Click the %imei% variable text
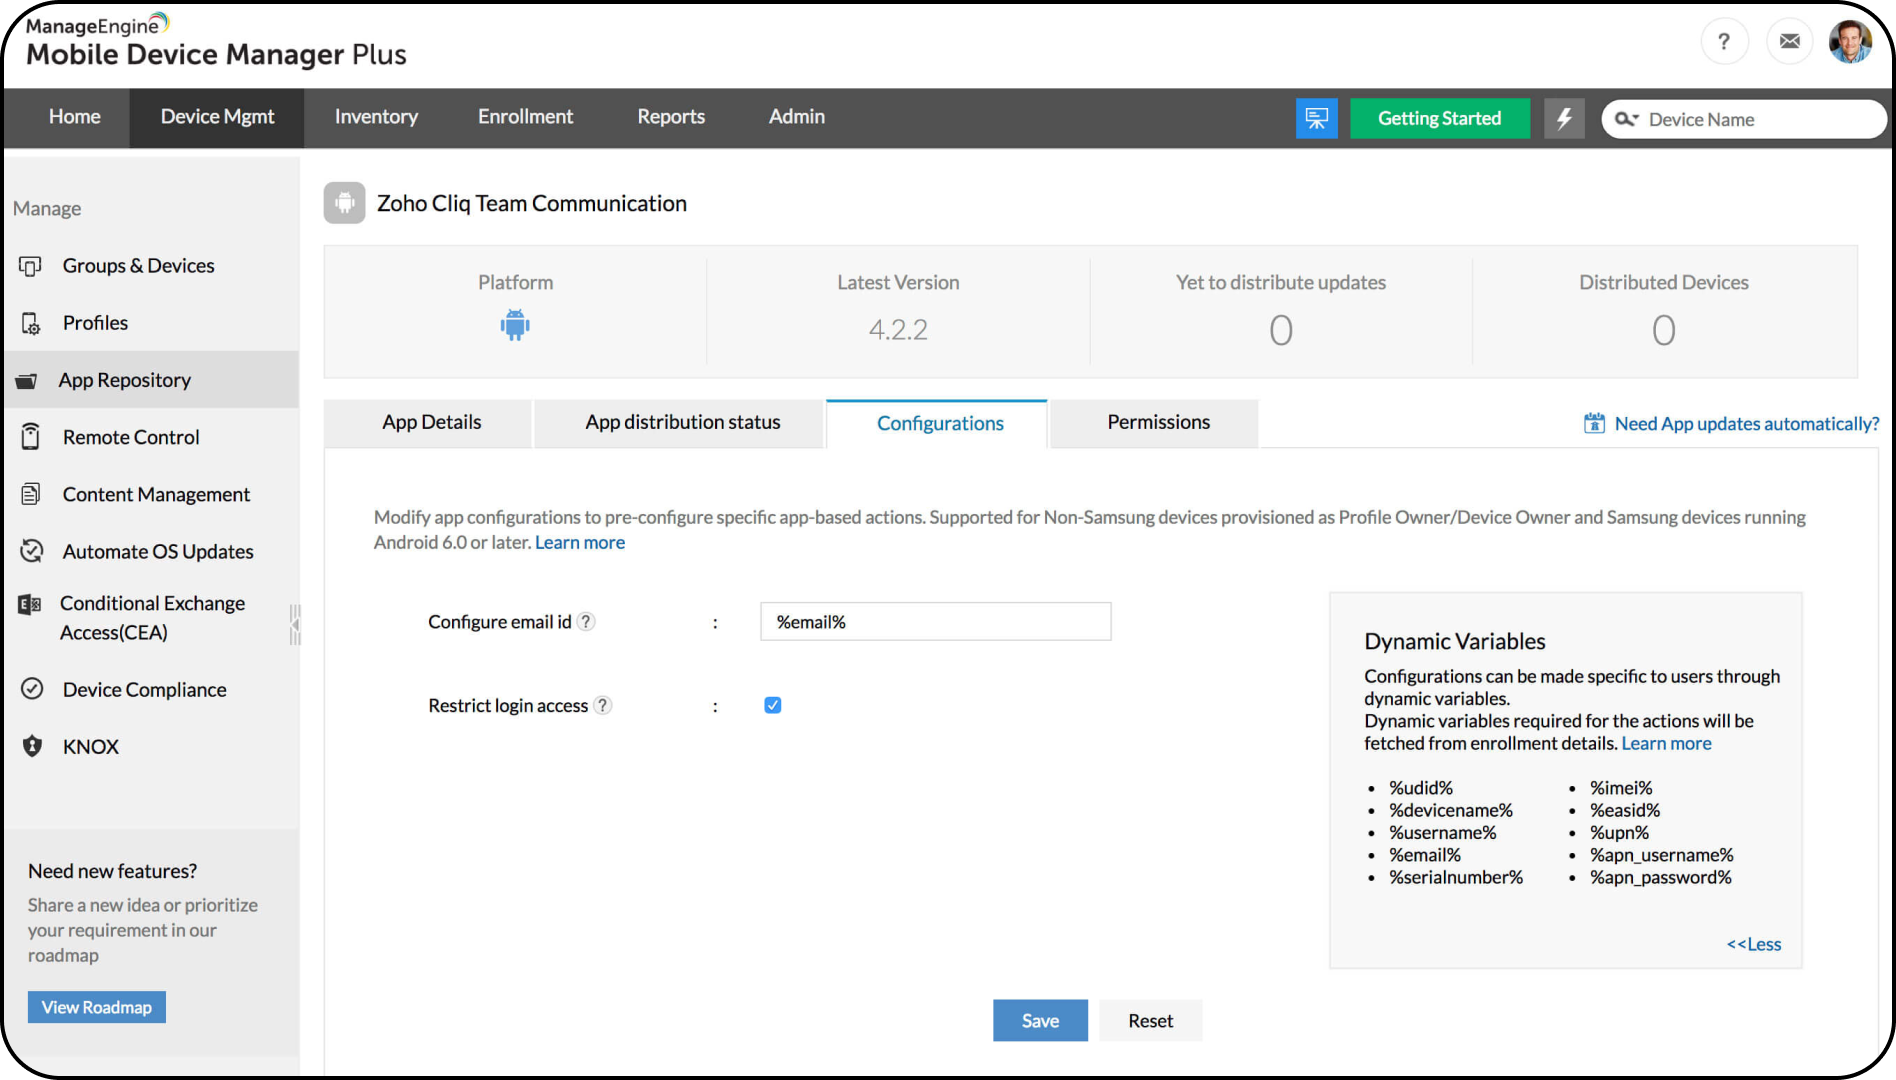 point(1621,788)
